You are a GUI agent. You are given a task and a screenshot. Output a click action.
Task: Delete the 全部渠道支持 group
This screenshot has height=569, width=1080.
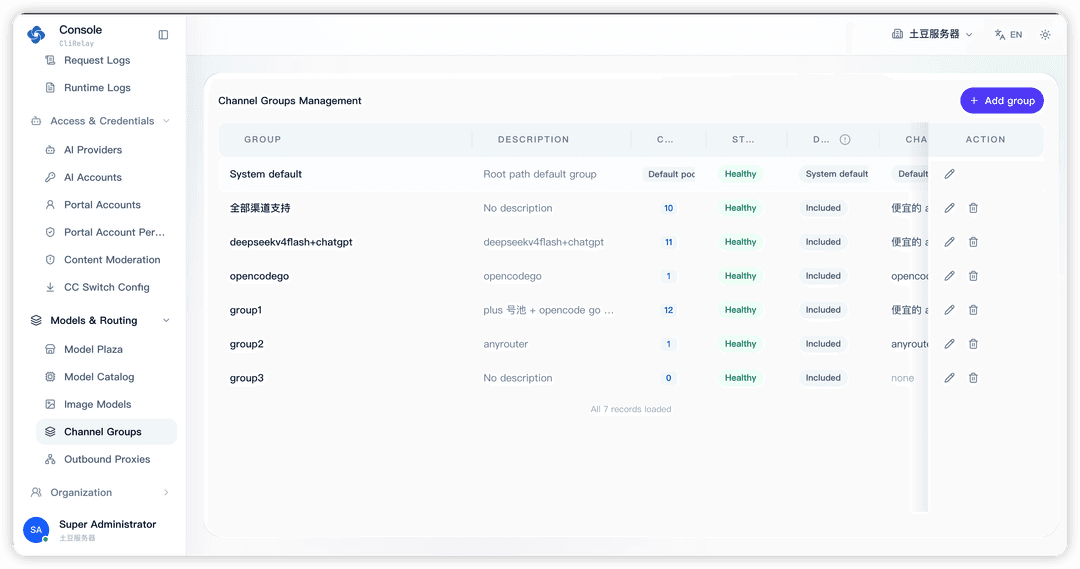[x=973, y=208]
